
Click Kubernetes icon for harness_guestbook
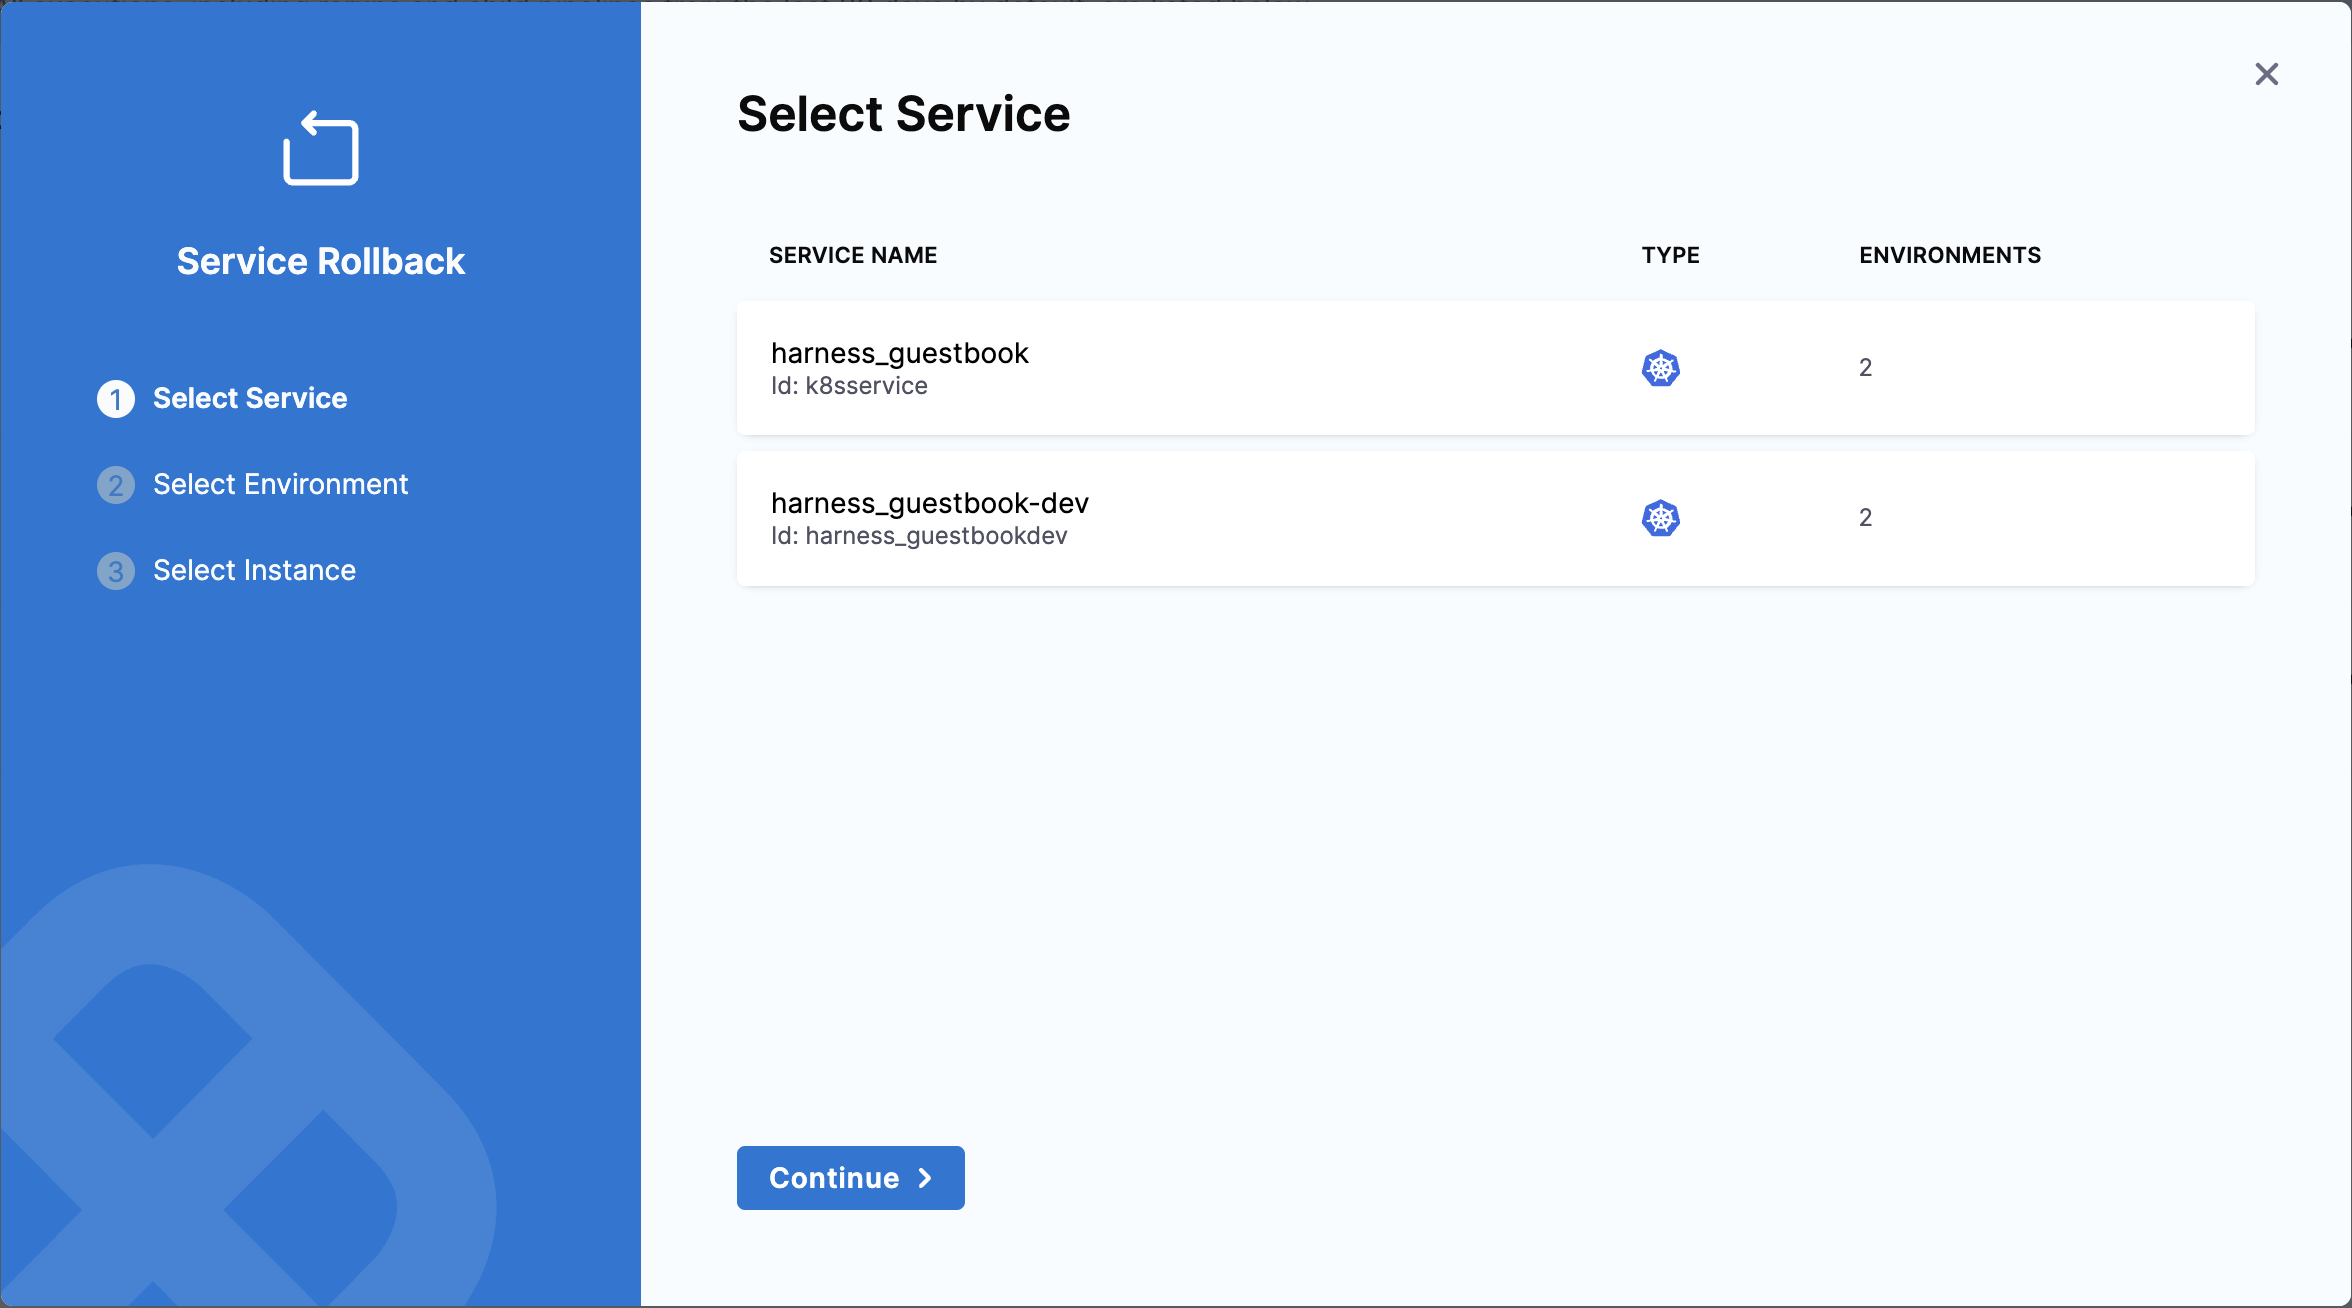pos(1660,368)
